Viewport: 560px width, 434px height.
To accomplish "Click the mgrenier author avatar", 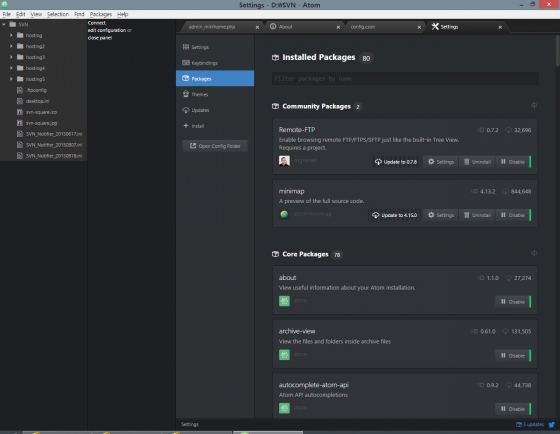I will (x=284, y=161).
